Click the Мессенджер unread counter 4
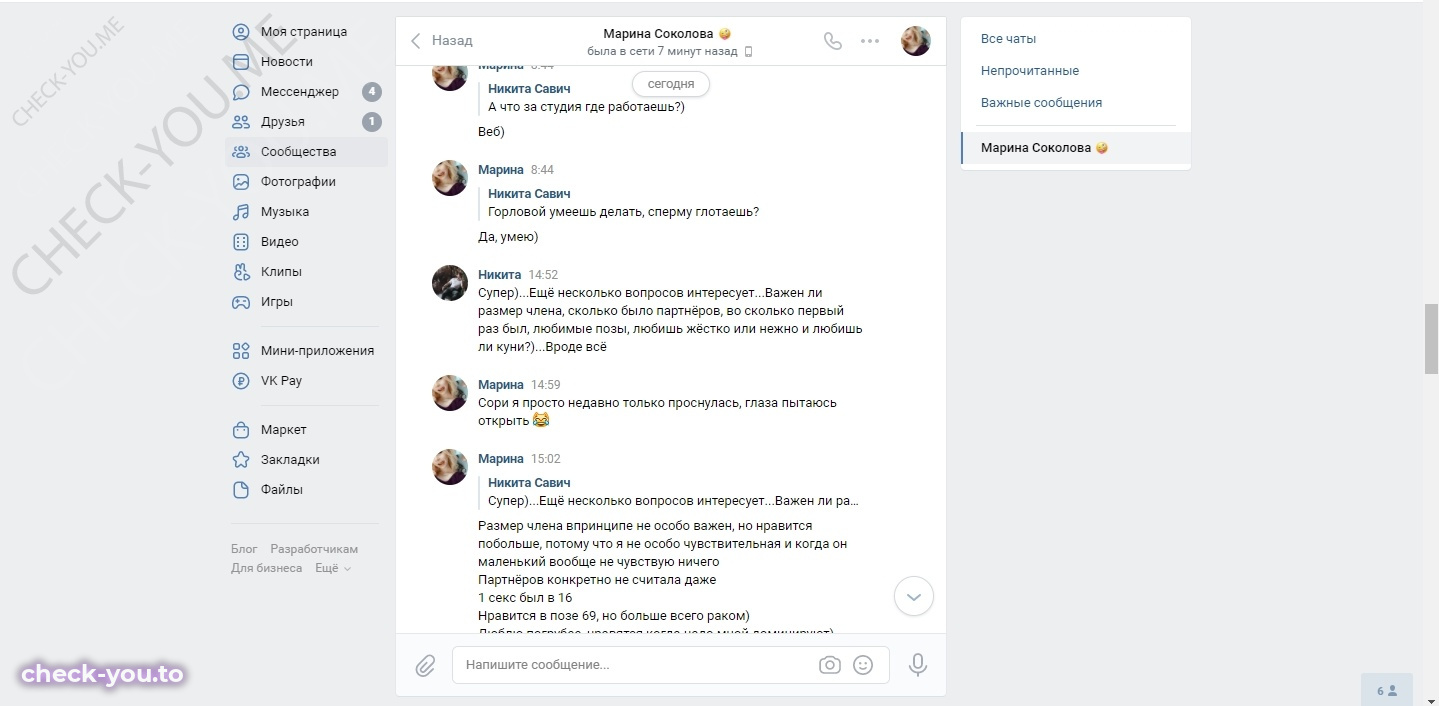1439x706 pixels. [372, 92]
